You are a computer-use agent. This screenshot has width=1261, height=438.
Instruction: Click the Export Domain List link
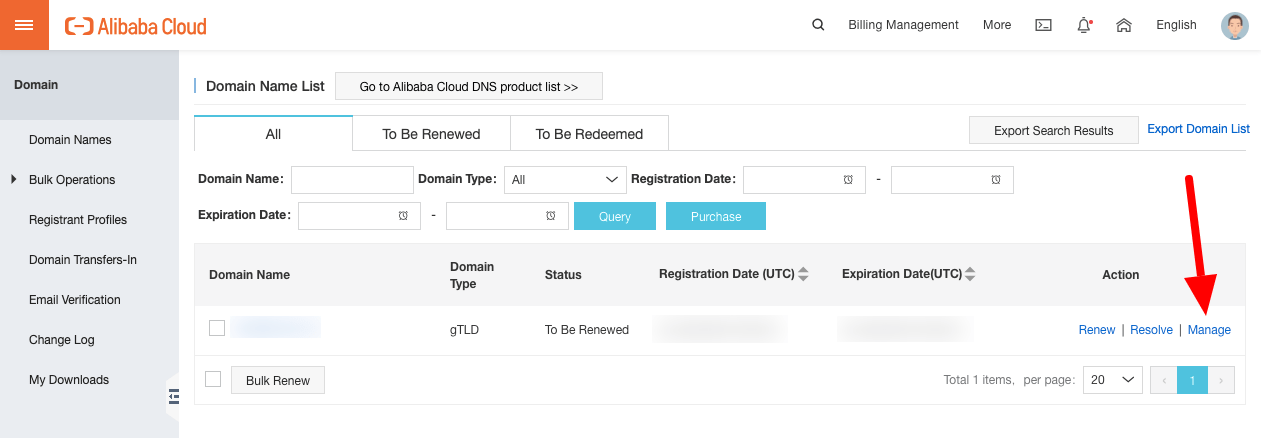point(1198,129)
